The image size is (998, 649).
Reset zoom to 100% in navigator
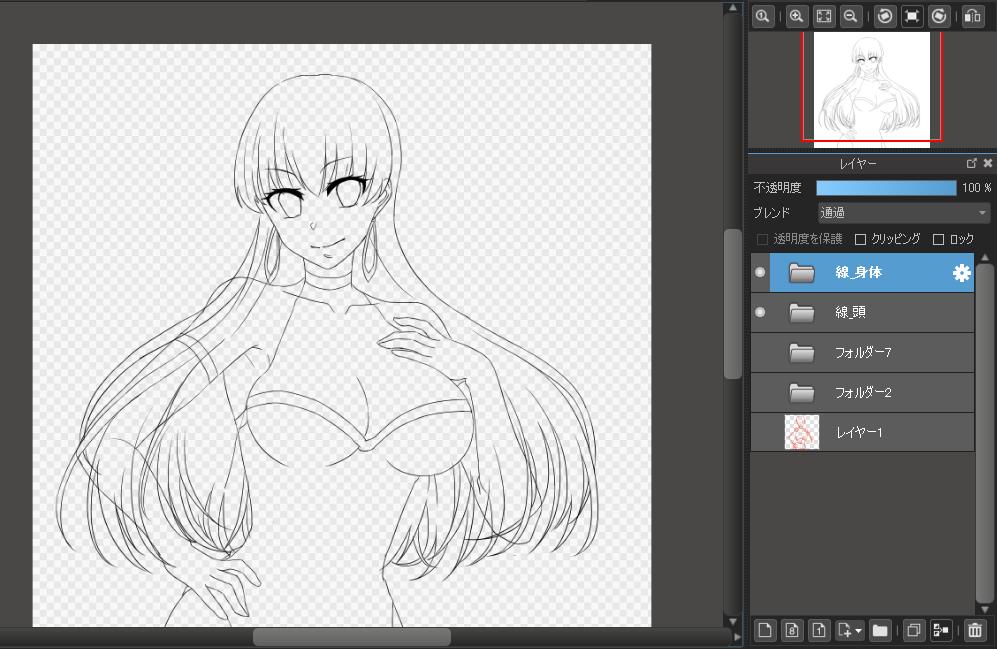[x=763, y=16]
